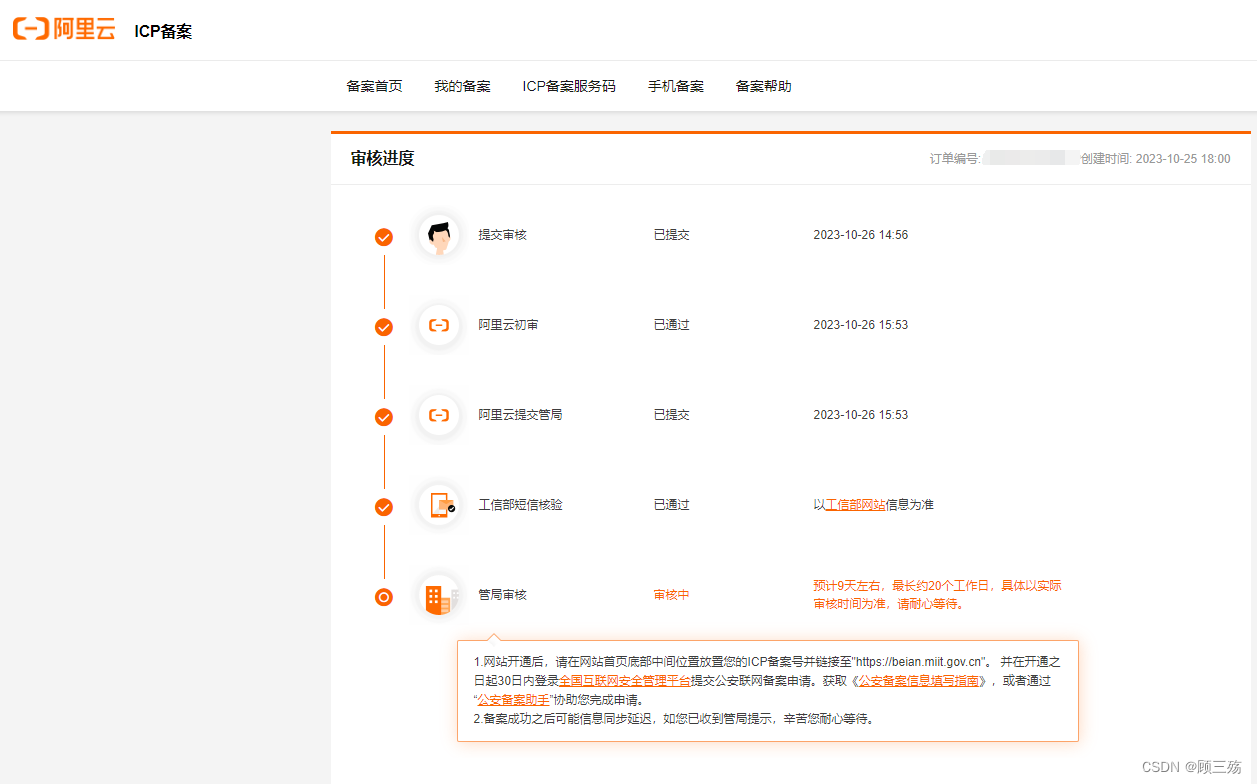Click the 阿里云初审 timestamp 2023-10-26 15:53
The width and height of the screenshot is (1257, 784).
tap(861, 325)
